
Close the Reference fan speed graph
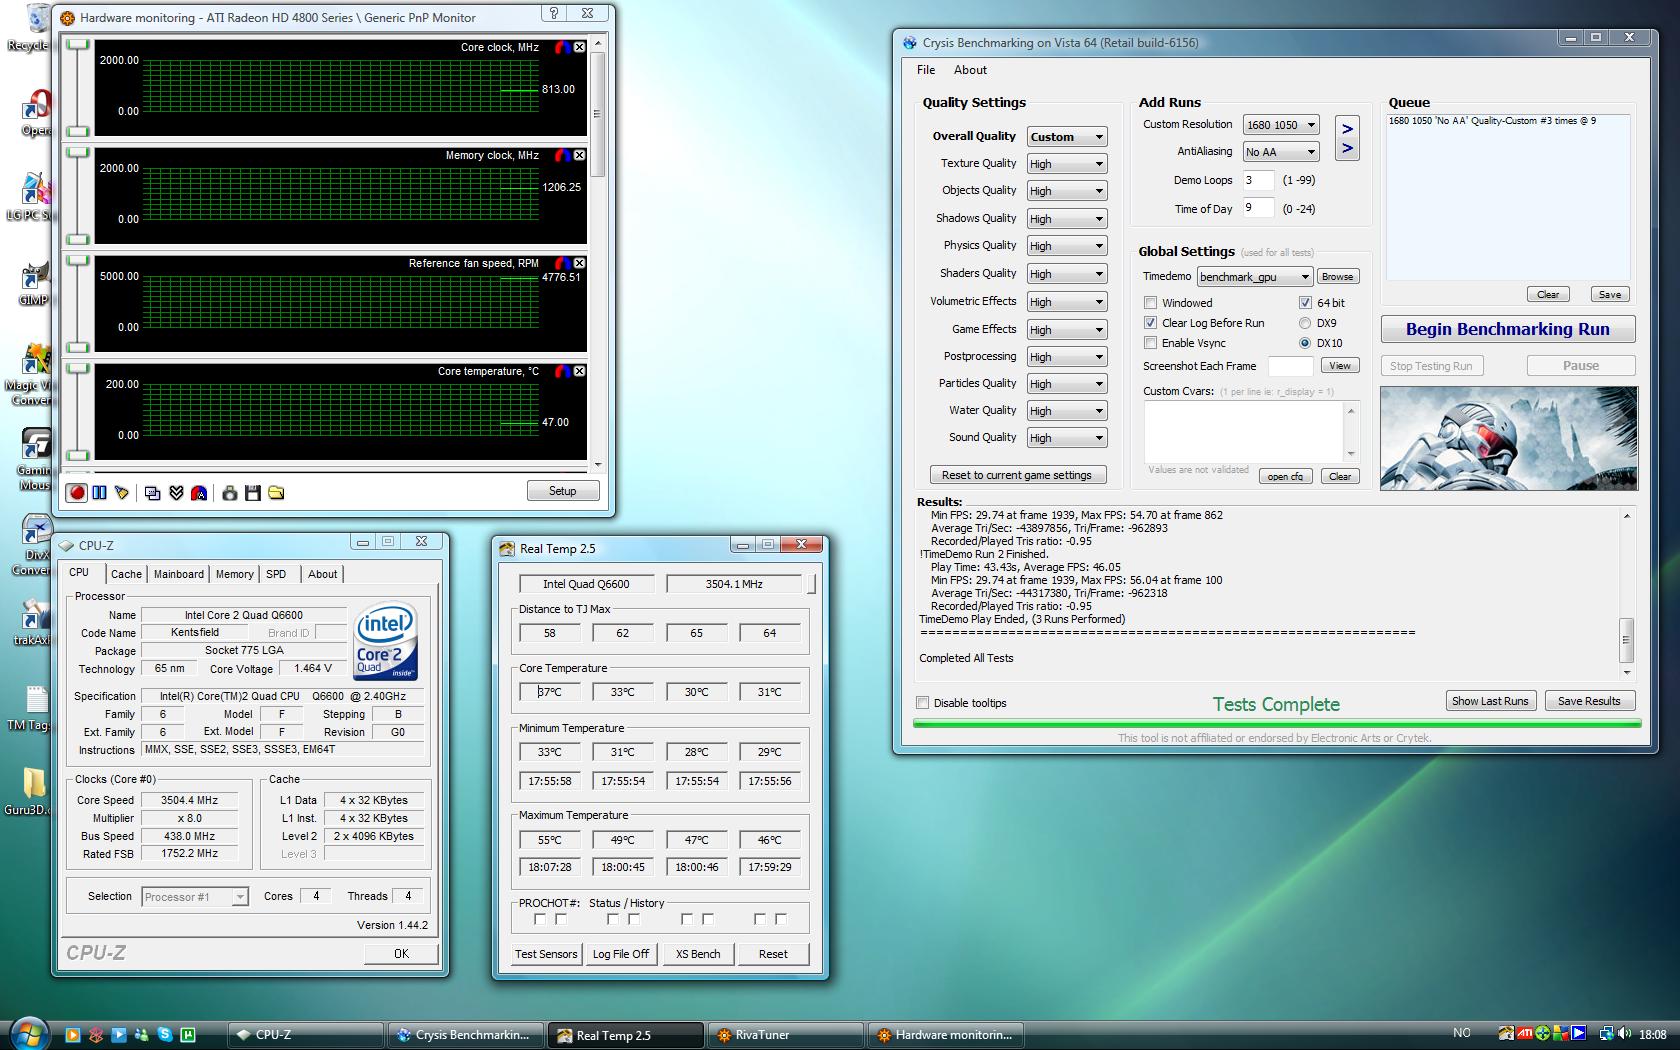point(579,263)
